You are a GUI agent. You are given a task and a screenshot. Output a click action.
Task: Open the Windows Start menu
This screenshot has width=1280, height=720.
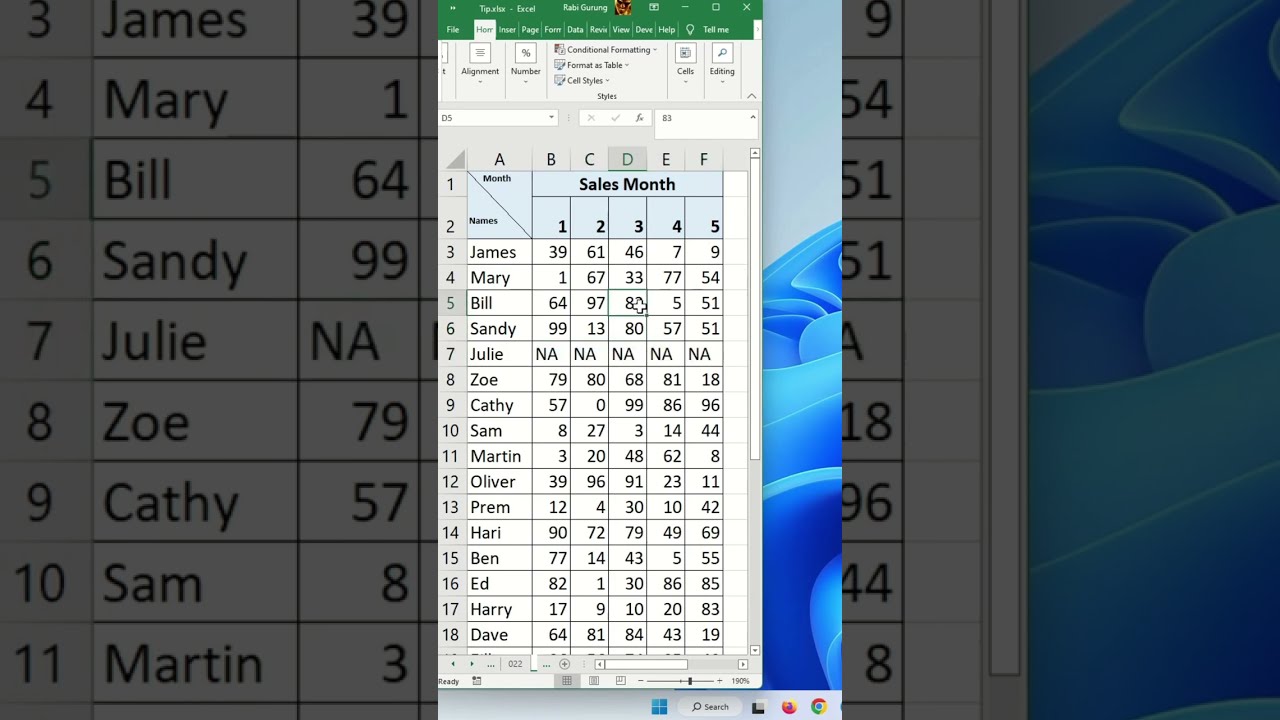[659, 707]
